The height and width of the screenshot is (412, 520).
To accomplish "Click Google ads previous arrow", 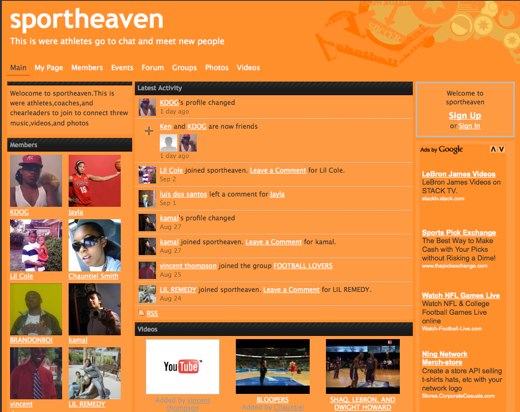I will click(x=493, y=149).
